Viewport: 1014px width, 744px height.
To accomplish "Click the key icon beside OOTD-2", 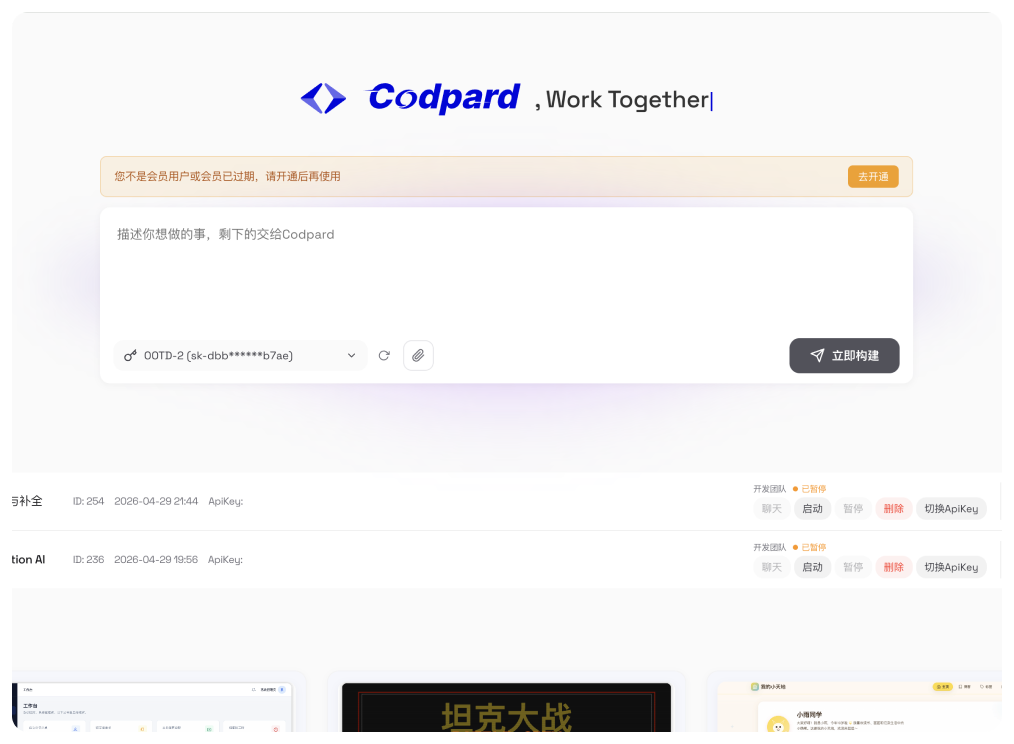I will (131, 355).
